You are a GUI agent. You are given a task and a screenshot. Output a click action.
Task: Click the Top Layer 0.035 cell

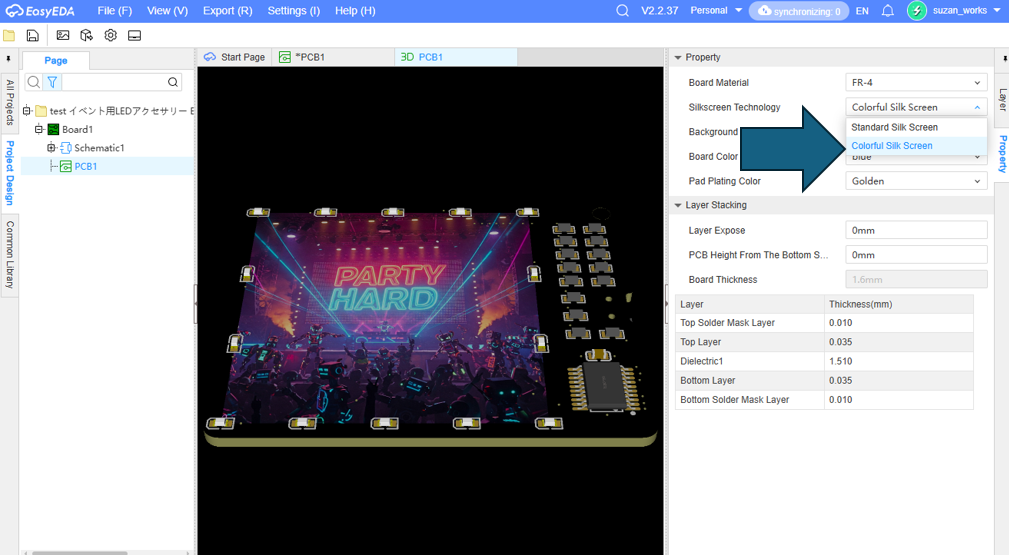tap(898, 342)
